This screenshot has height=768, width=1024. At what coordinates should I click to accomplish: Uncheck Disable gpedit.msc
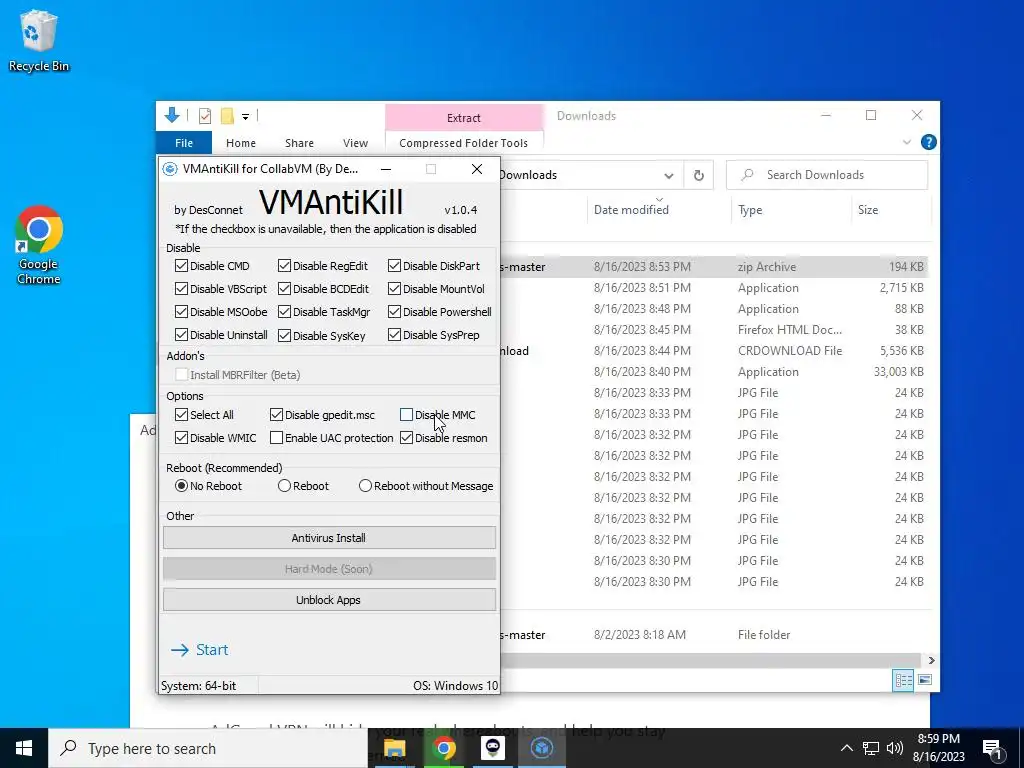click(x=276, y=415)
